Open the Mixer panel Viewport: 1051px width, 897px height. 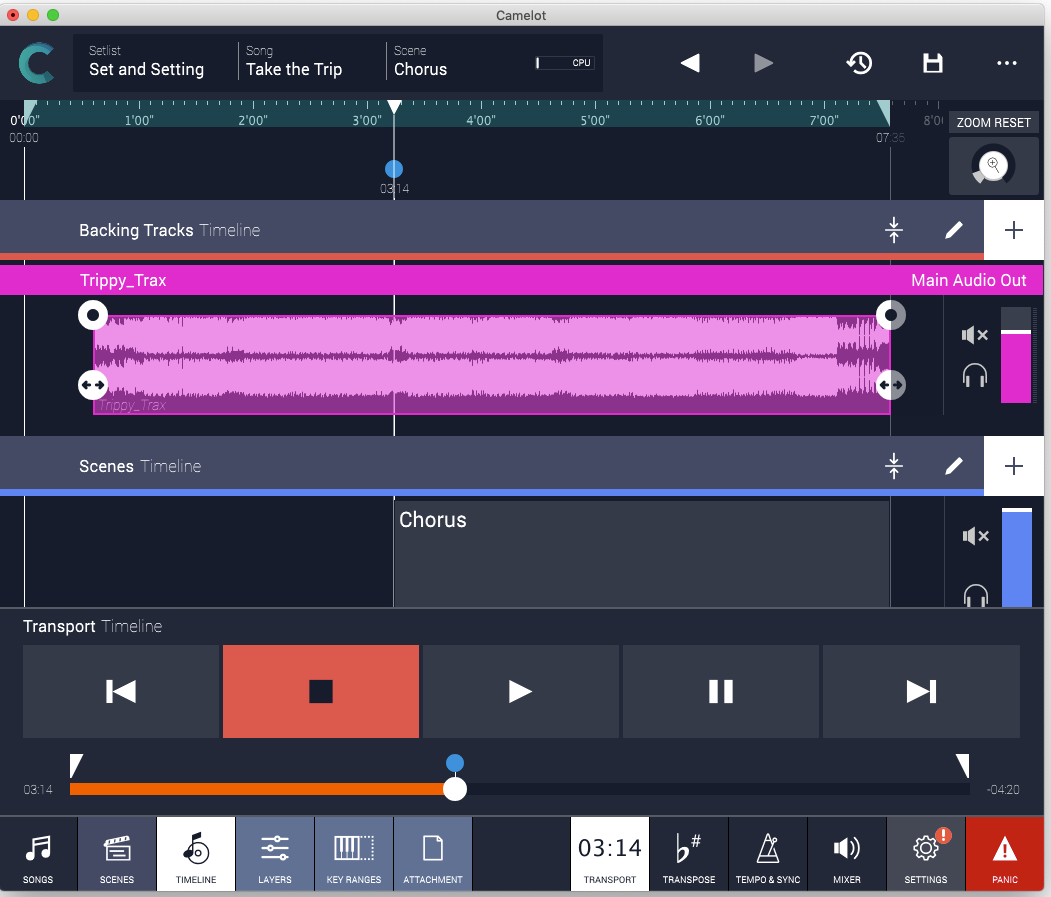pyautogui.click(x=847, y=853)
